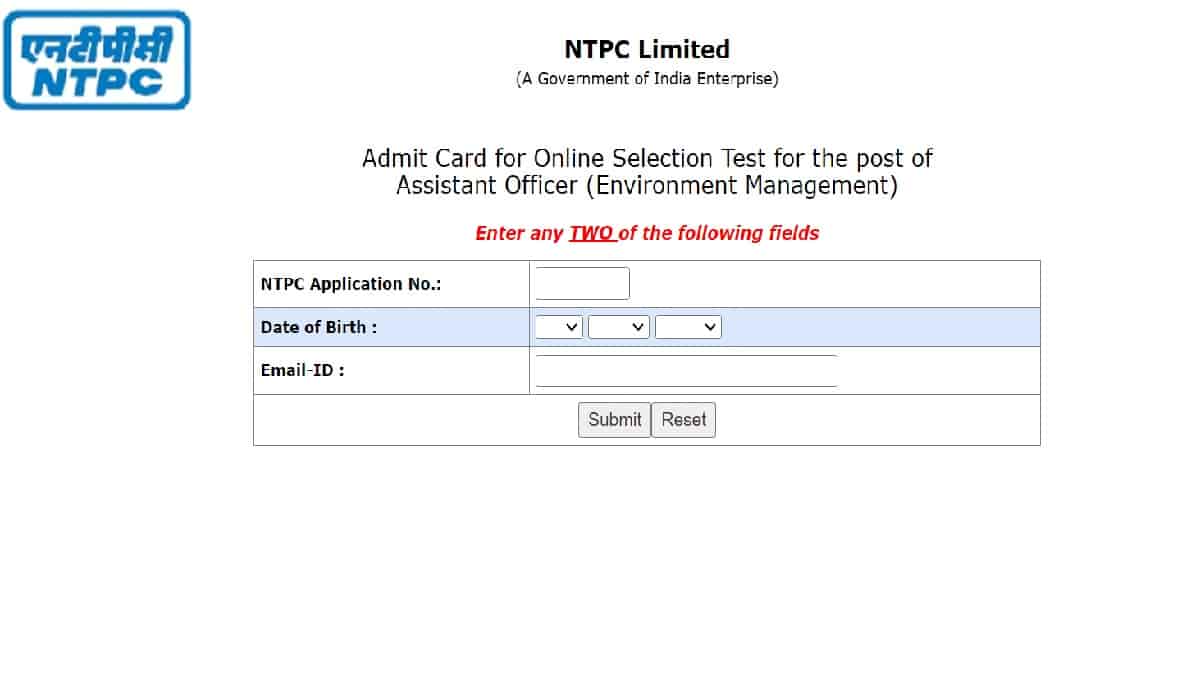The height and width of the screenshot is (675, 1200).
Task: Click the NTPC Limited heading
Action: [645, 48]
